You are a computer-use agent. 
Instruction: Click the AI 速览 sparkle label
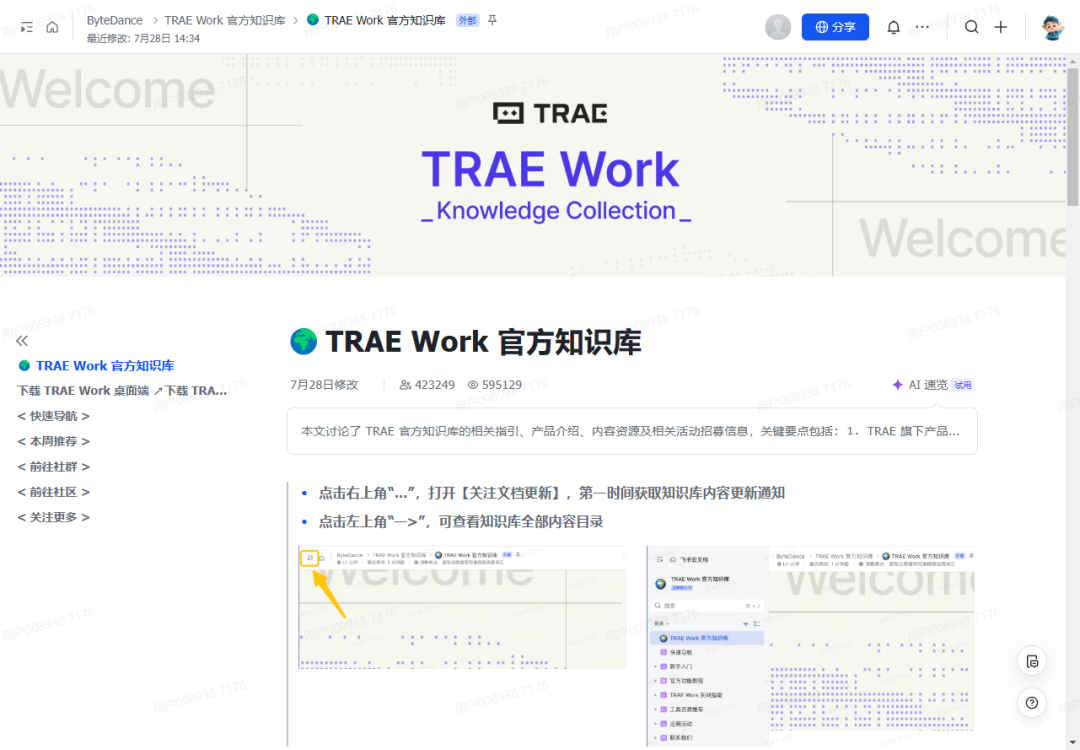(x=920, y=385)
